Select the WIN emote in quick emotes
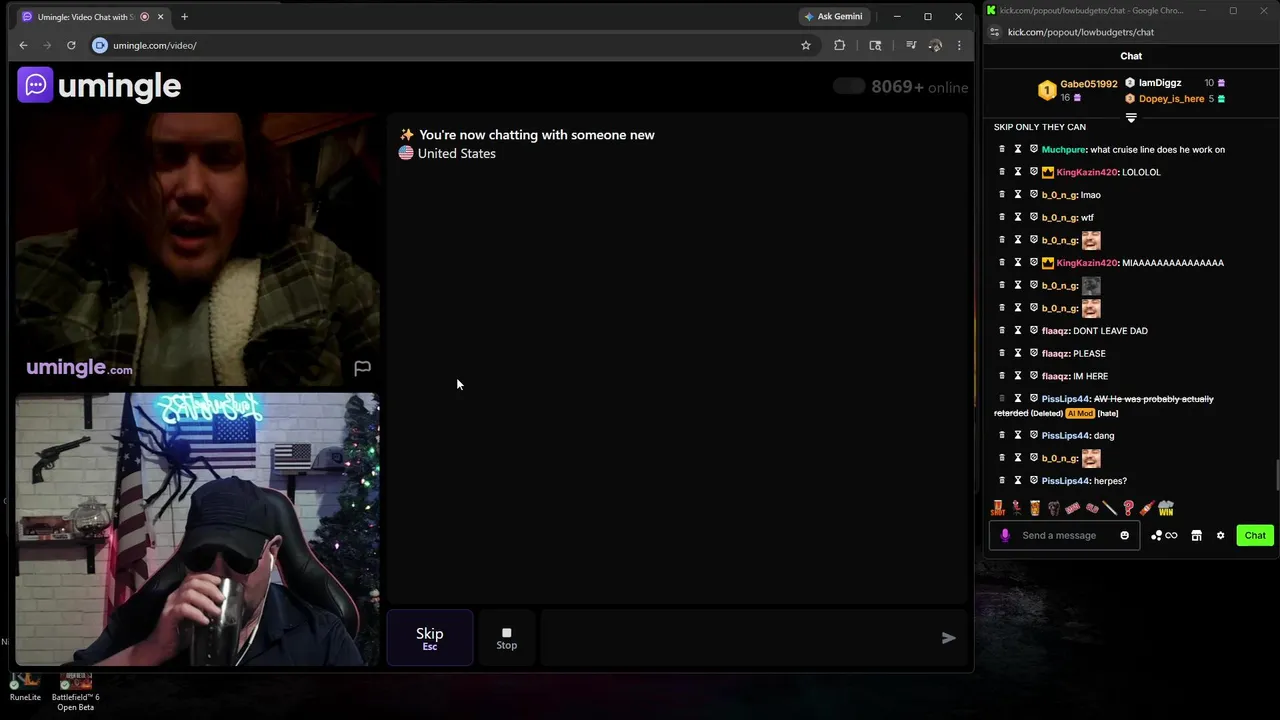 pos(1166,508)
